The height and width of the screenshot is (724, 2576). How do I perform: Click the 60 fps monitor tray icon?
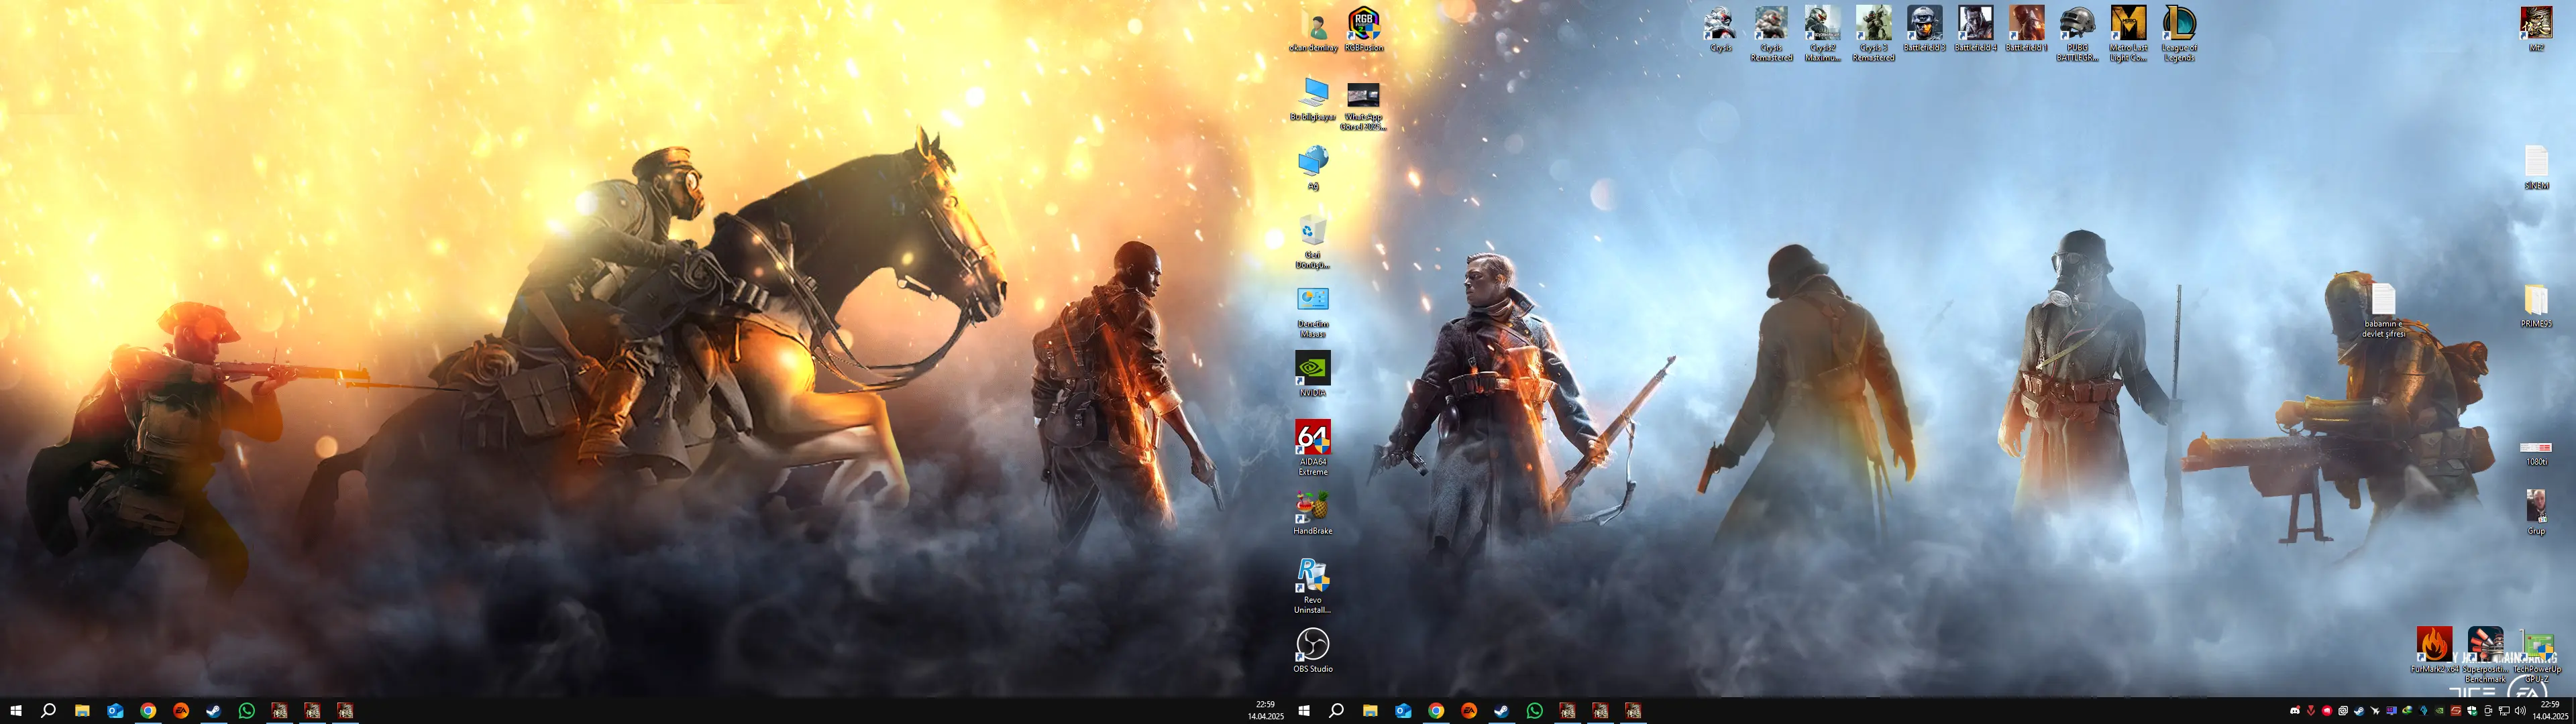[2392, 711]
